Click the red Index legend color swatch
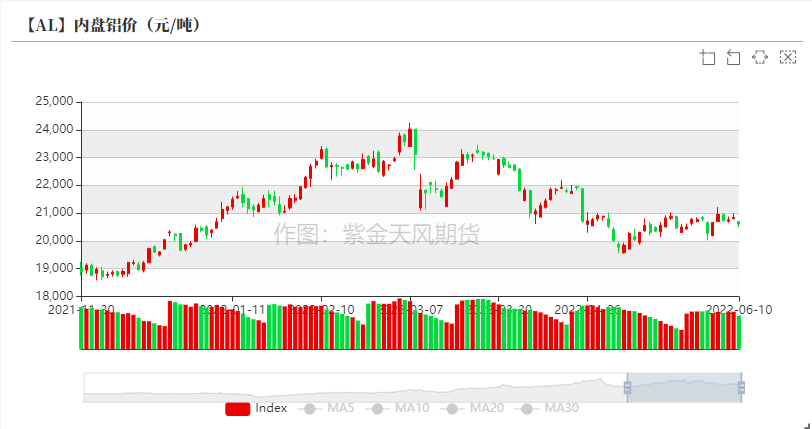This screenshot has height=429, width=812. [x=237, y=408]
